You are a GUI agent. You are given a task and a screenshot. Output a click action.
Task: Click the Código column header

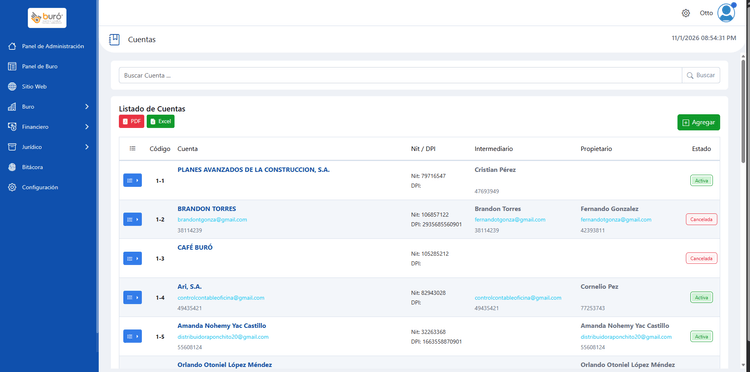click(160, 149)
